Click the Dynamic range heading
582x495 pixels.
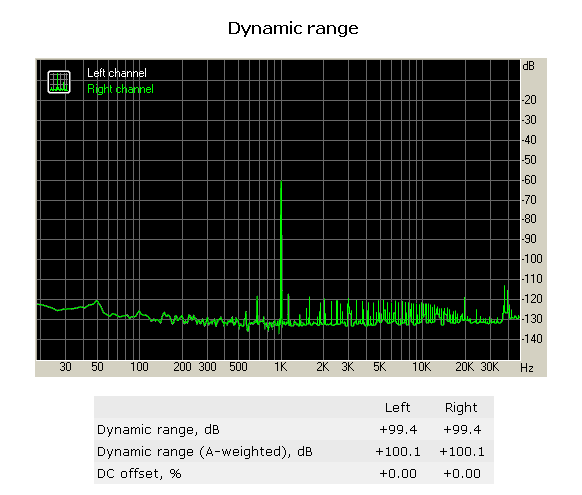point(293,29)
